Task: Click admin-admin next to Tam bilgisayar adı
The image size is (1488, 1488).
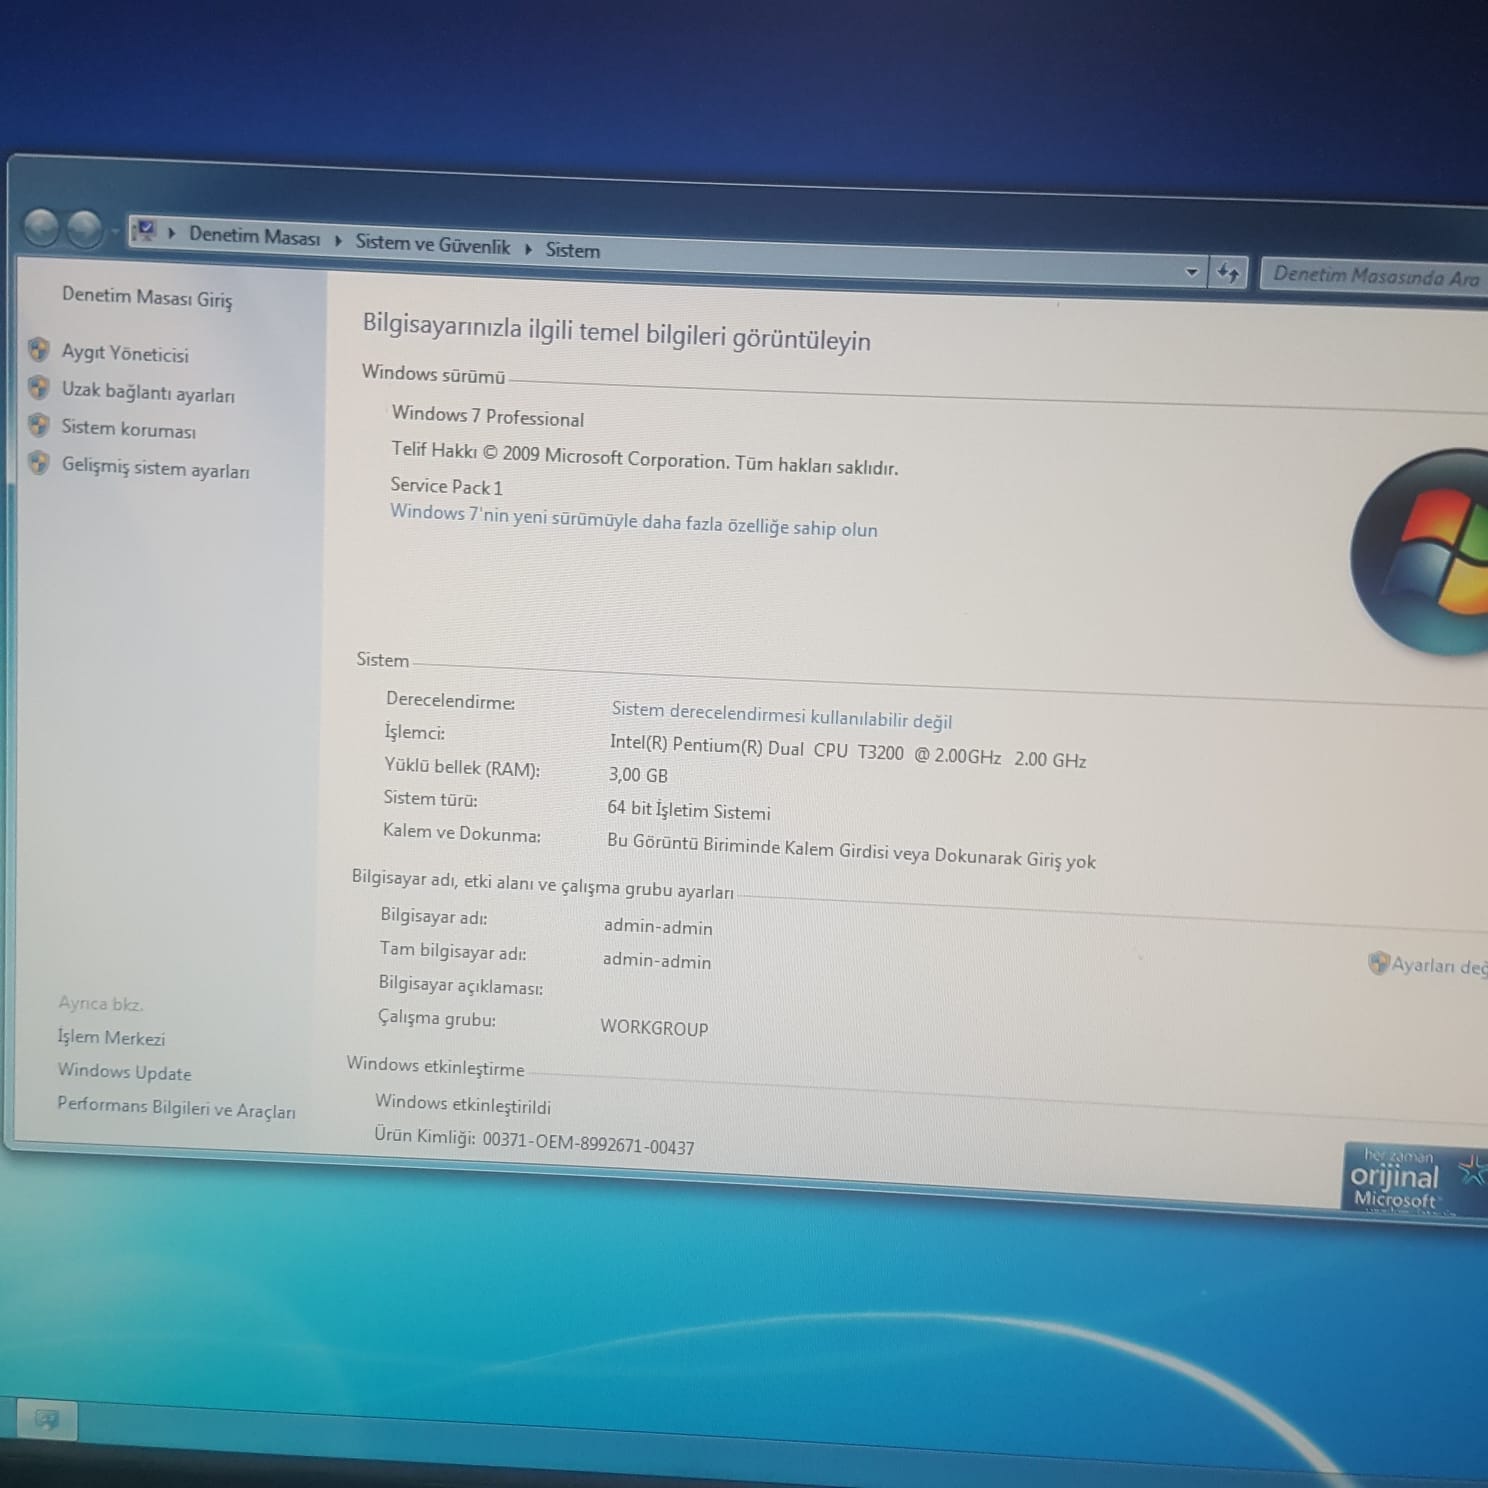Action: point(657,961)
